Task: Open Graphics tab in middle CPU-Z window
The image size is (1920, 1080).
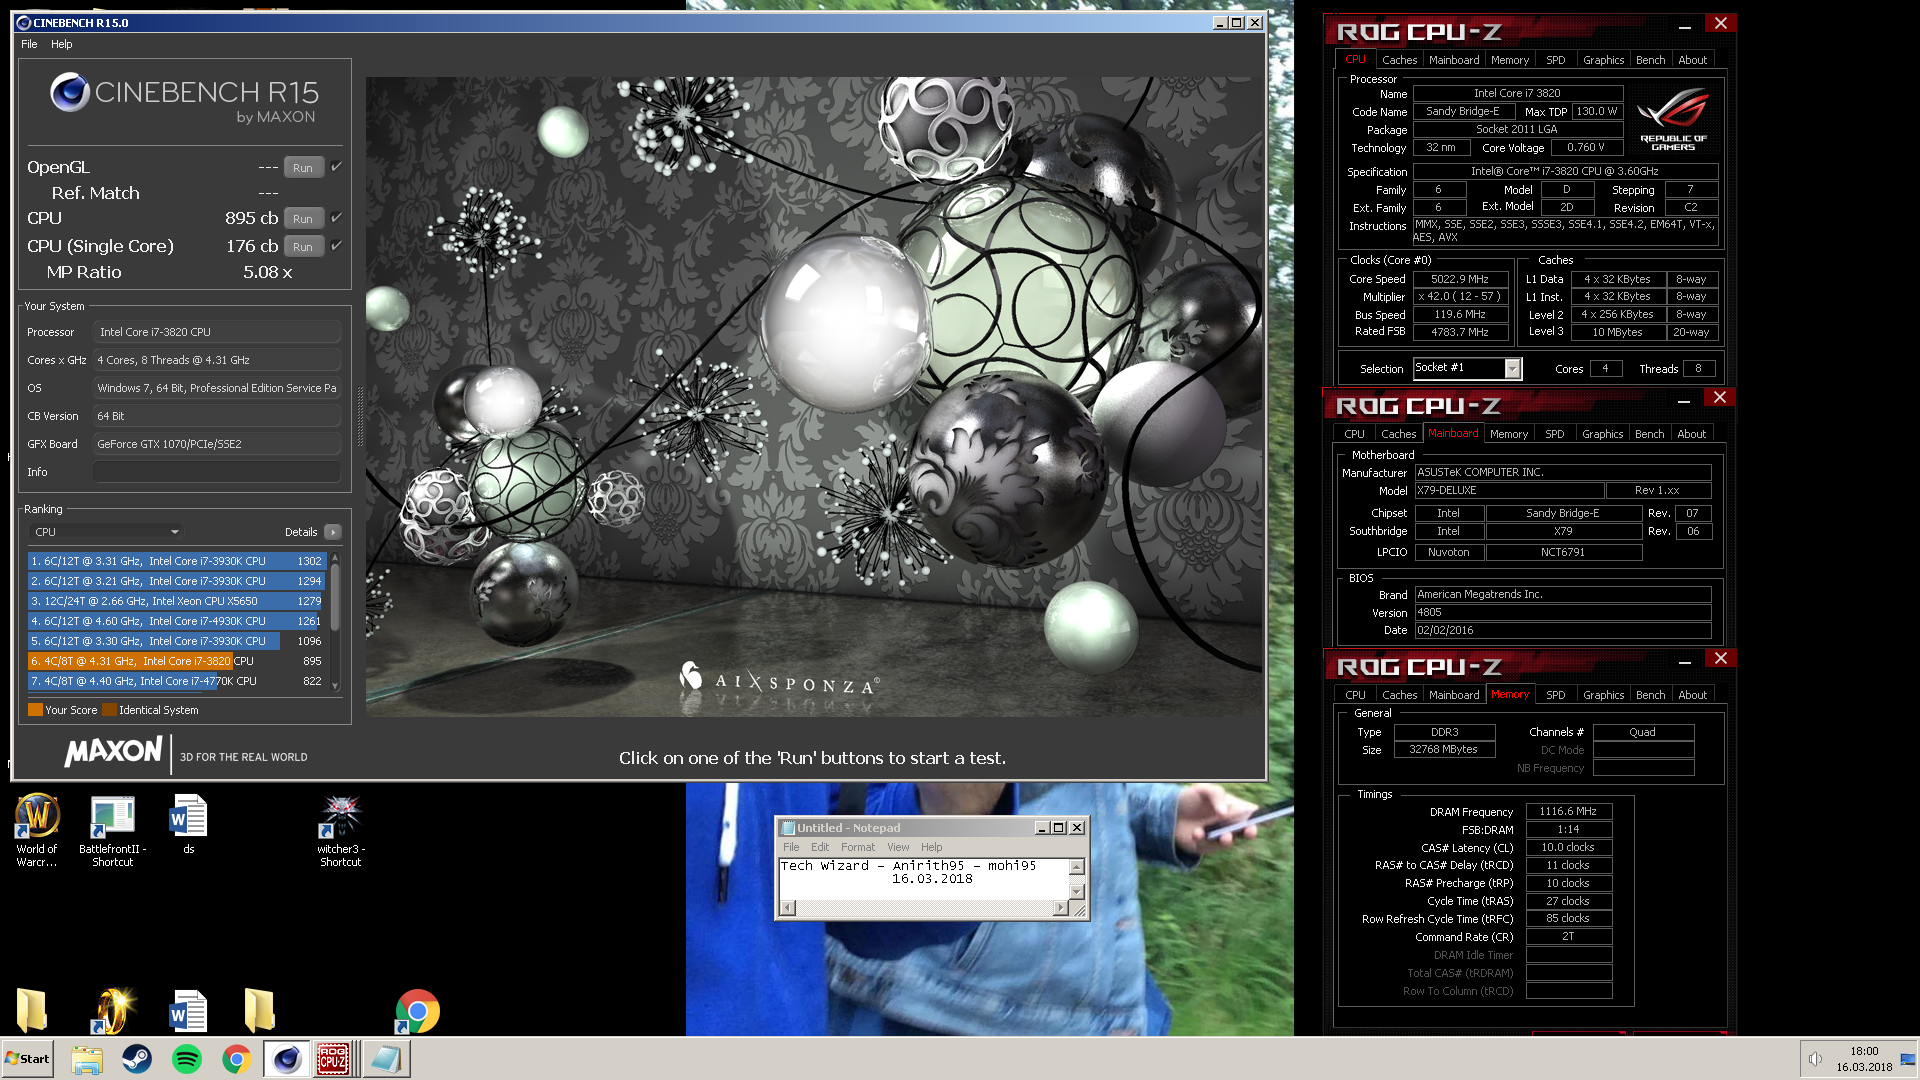Action: tap(1603, 434)
